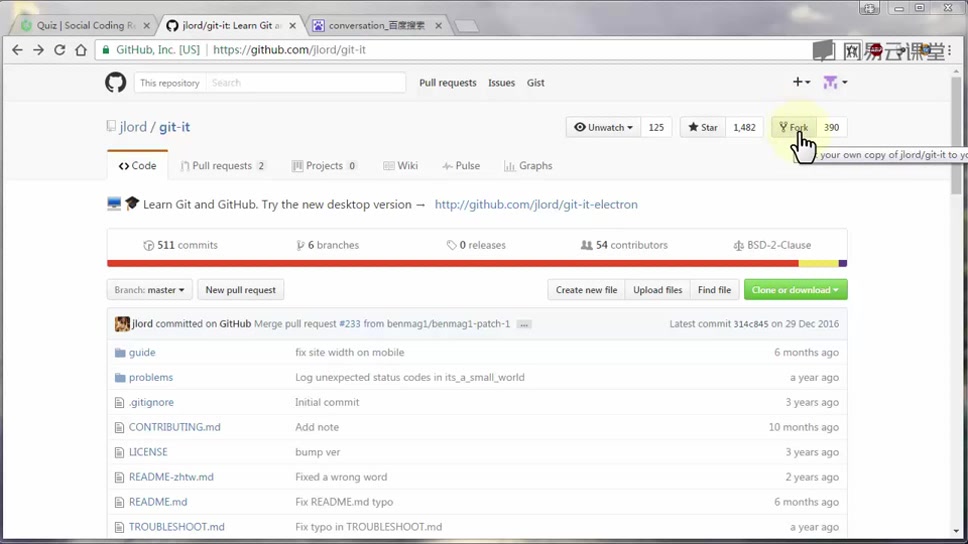Open README-zhtw.md file
The height and width of the screenshot is (544, 968).
171,477
